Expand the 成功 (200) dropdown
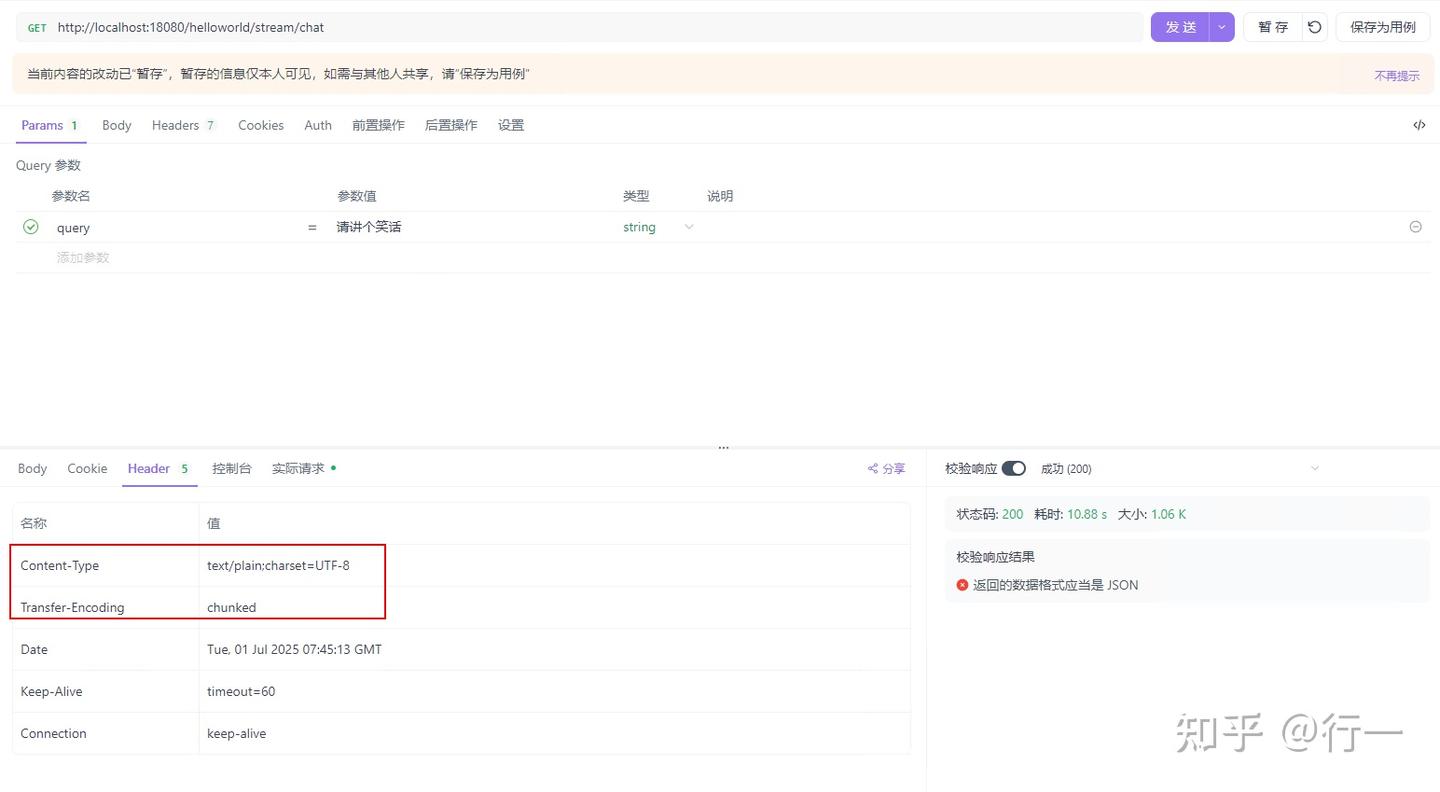Screen dimensions: 1440x792 (x=1314, y=468)
